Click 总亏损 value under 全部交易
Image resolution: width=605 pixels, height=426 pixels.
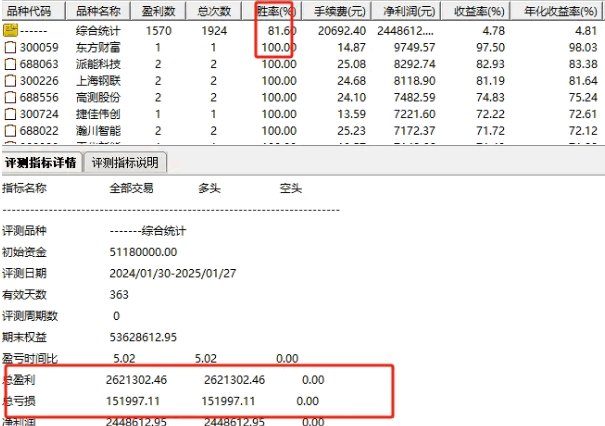click(133, 401)
